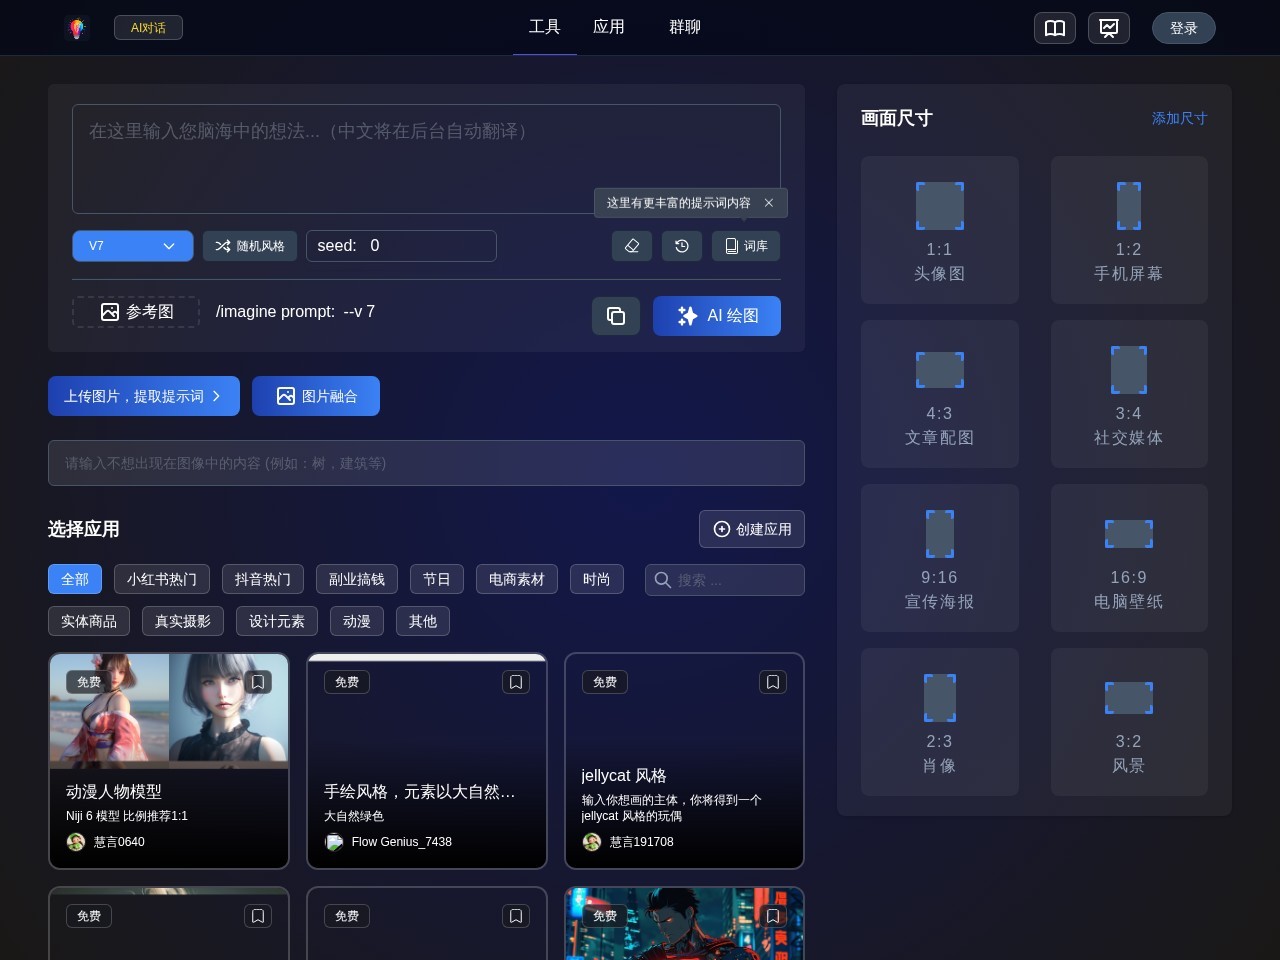This screenshot has width=1280, height=960.
Task: Bookmark the 手绘风格 card
Action: tap(516, 682)
